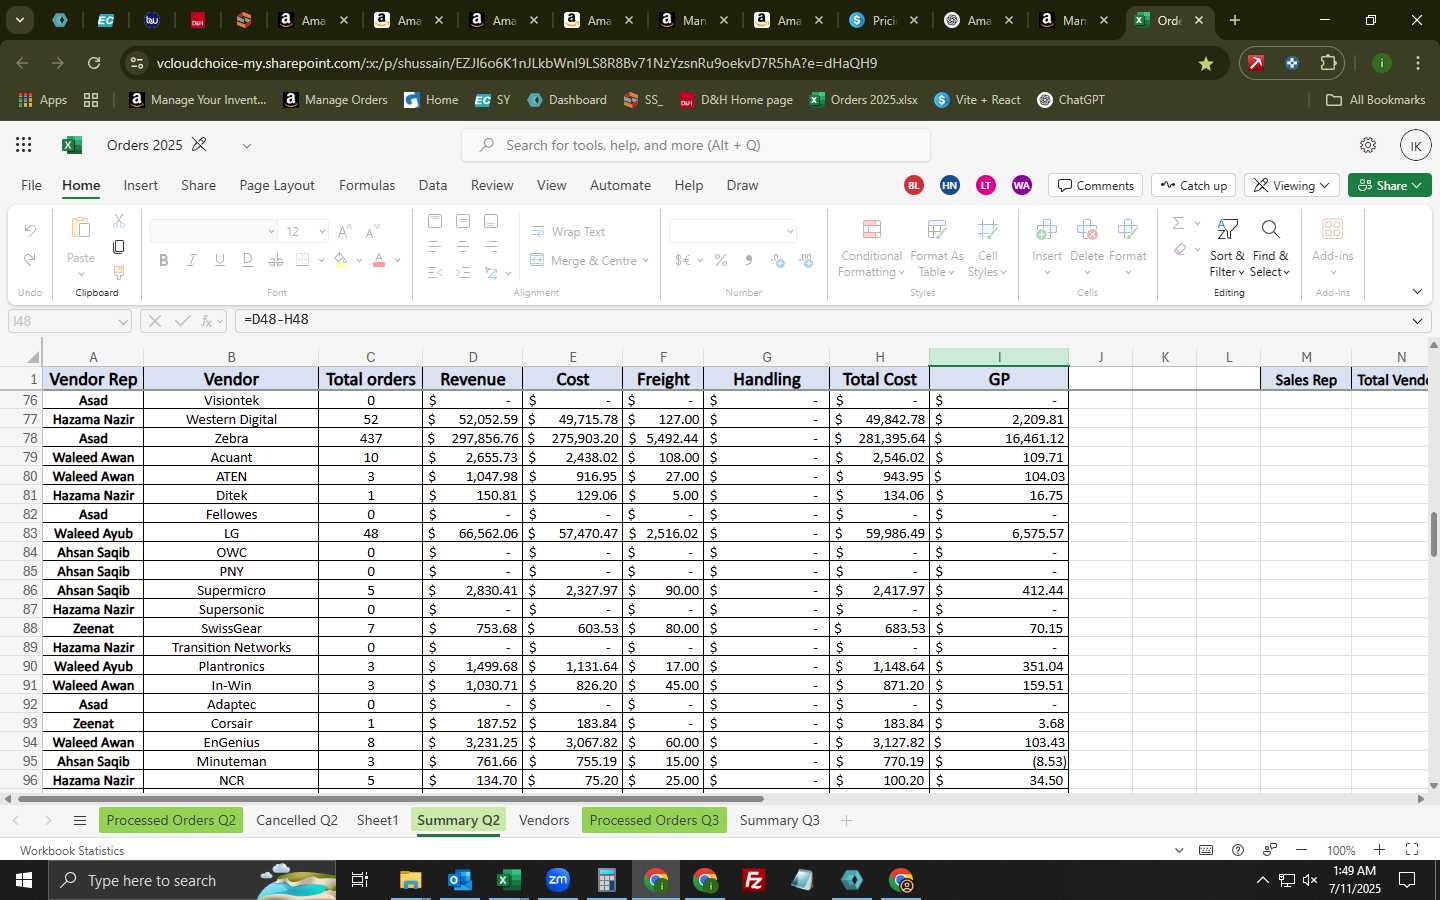
Task: Open the settings gear in Excel header
Action: [1368, 145]
